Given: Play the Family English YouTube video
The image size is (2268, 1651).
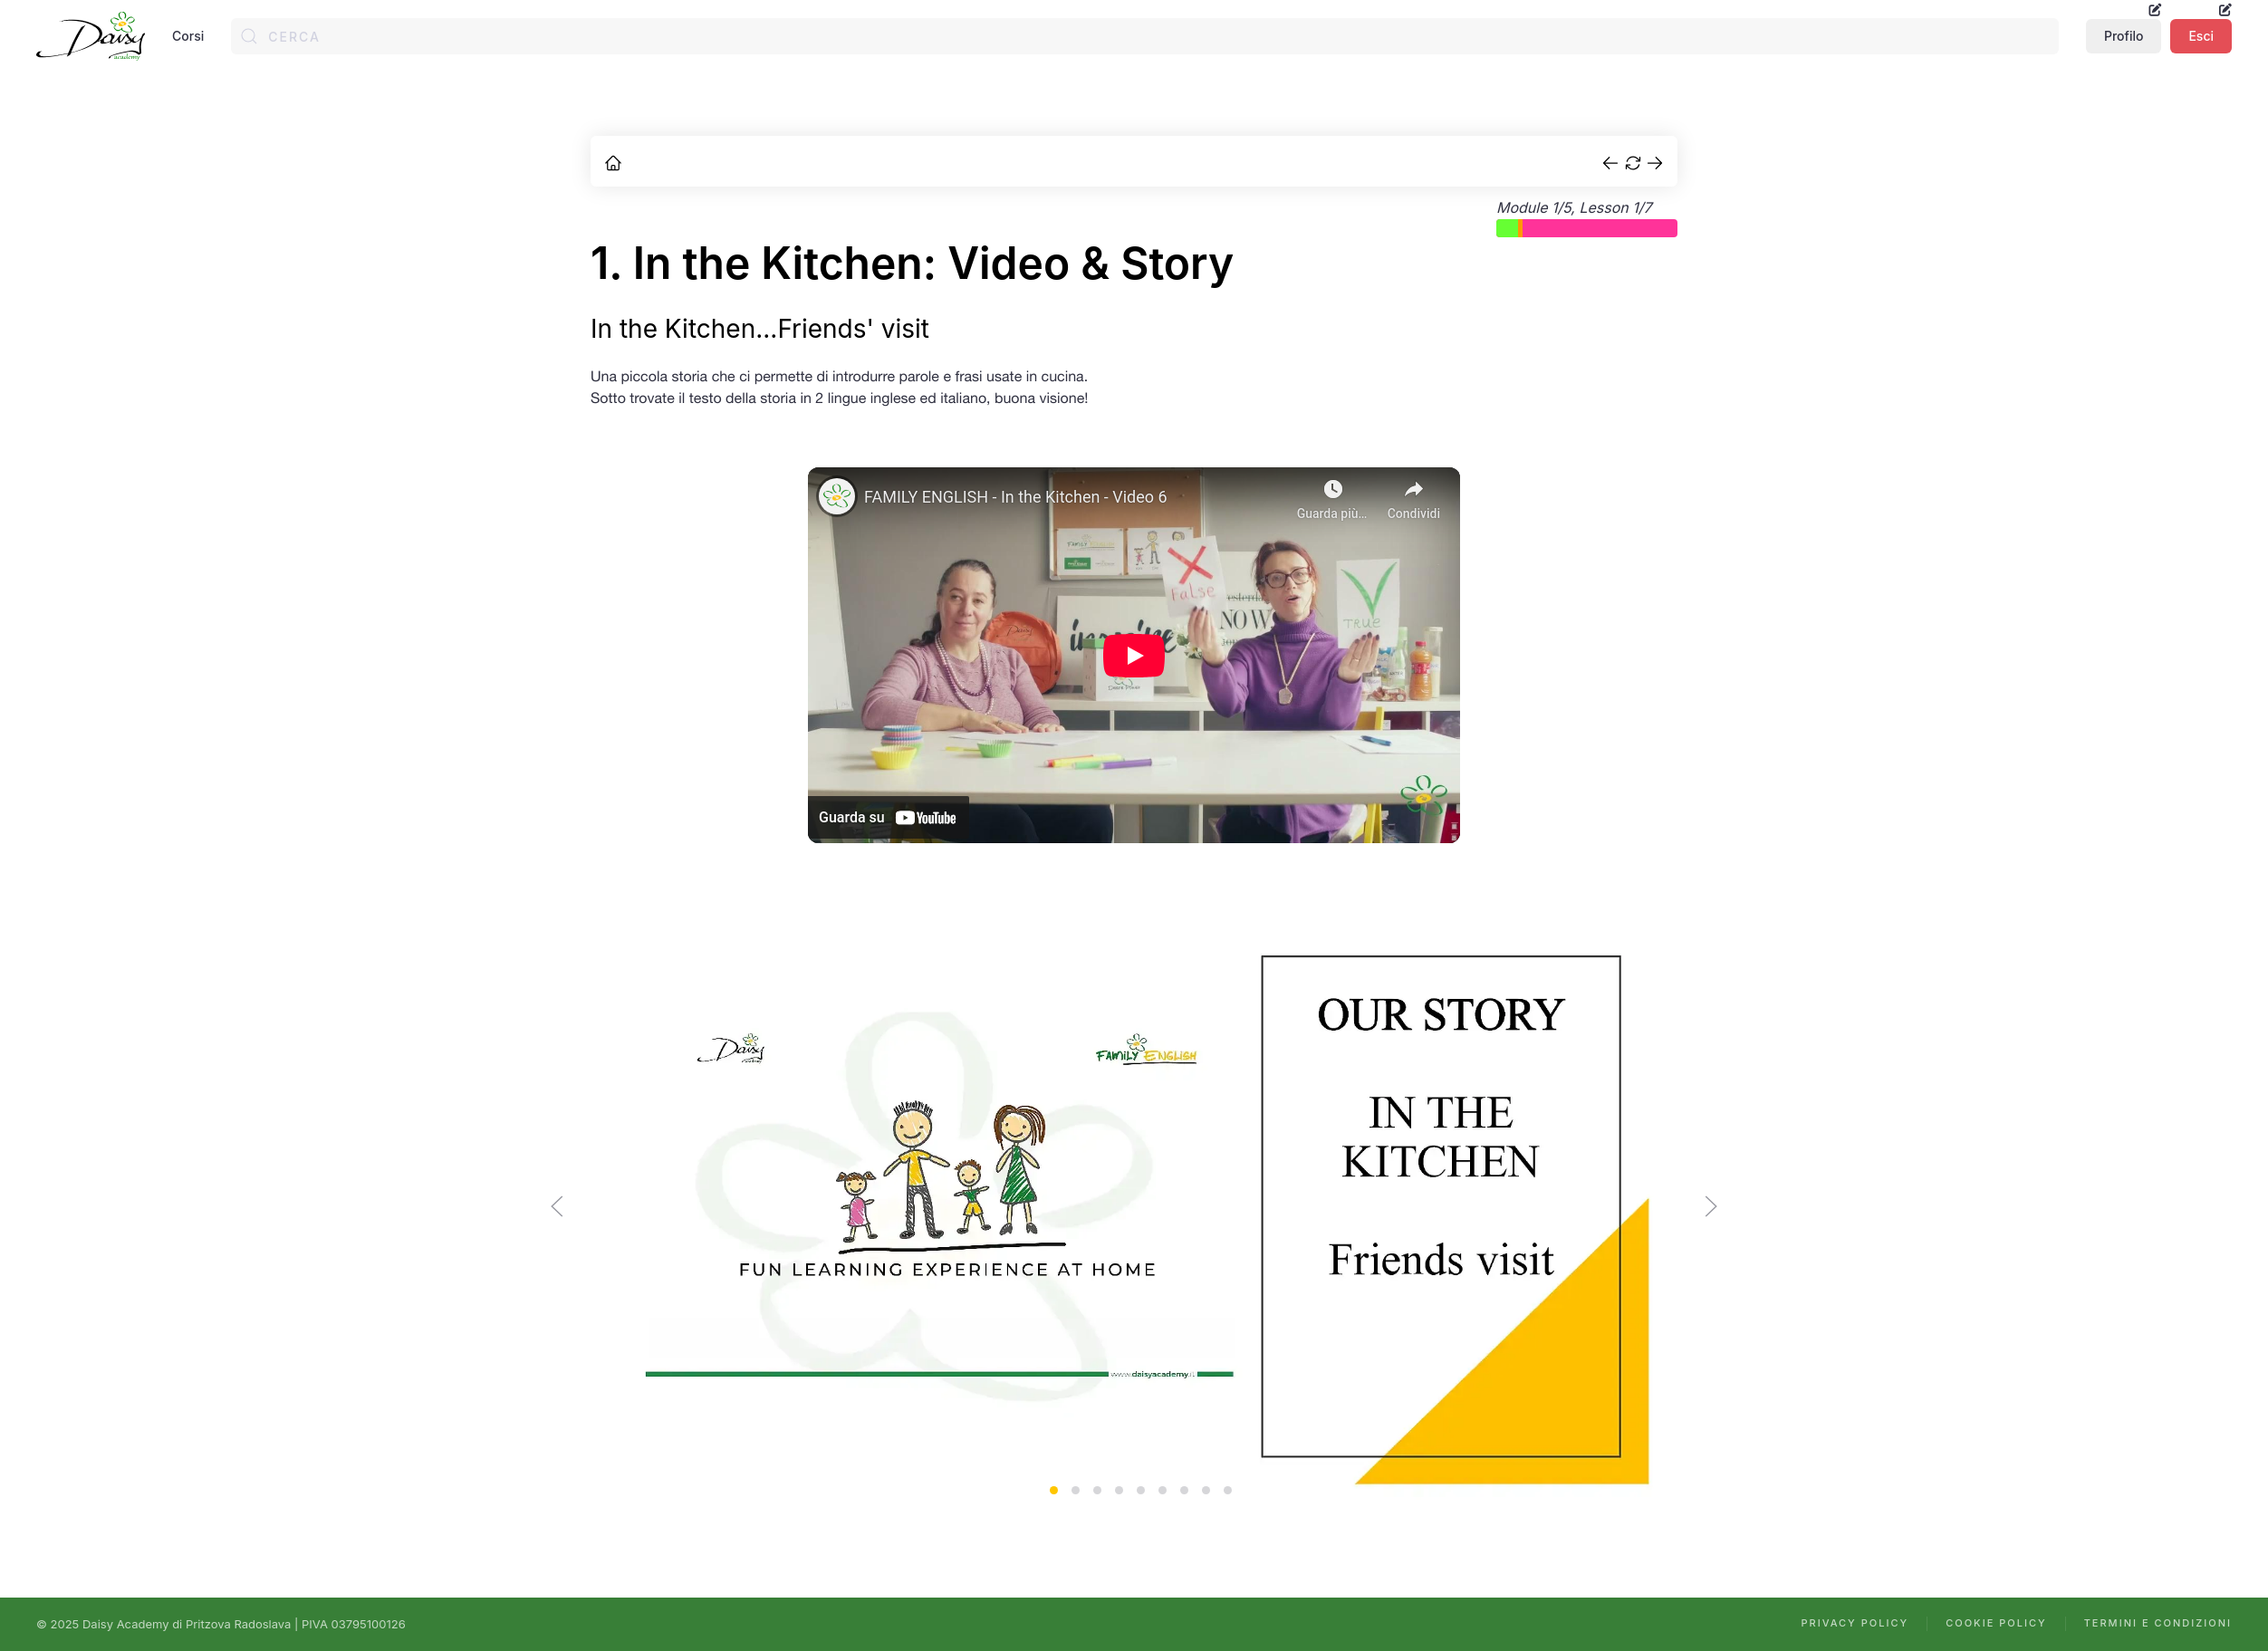Looking at the screenshot, I should [x=1133, y=655].
